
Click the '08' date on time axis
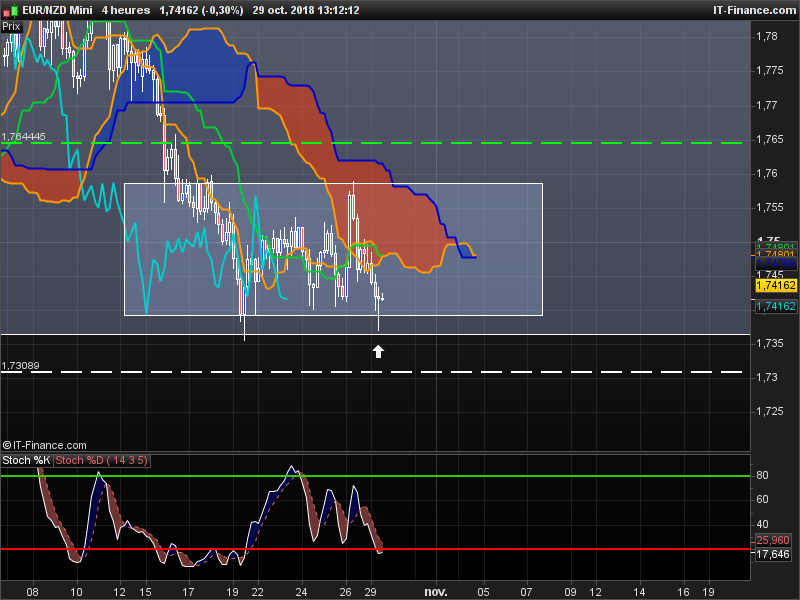tap(33, 592)
